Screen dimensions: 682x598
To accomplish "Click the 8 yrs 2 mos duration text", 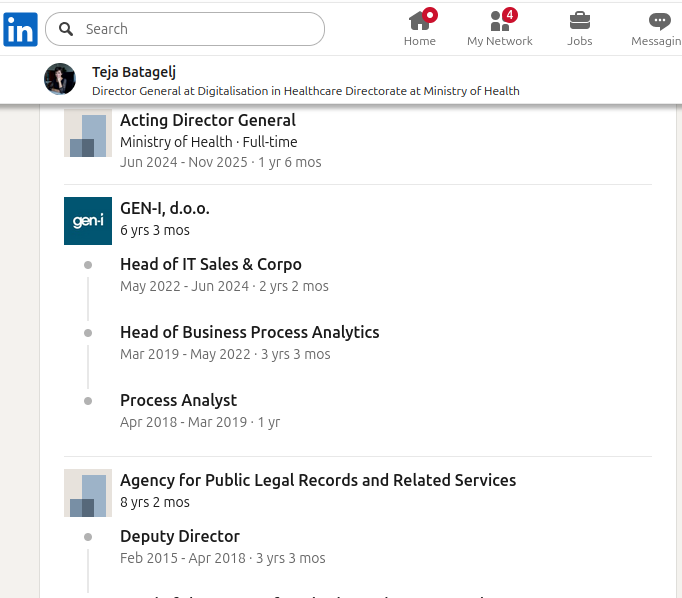I will point(155,502).
